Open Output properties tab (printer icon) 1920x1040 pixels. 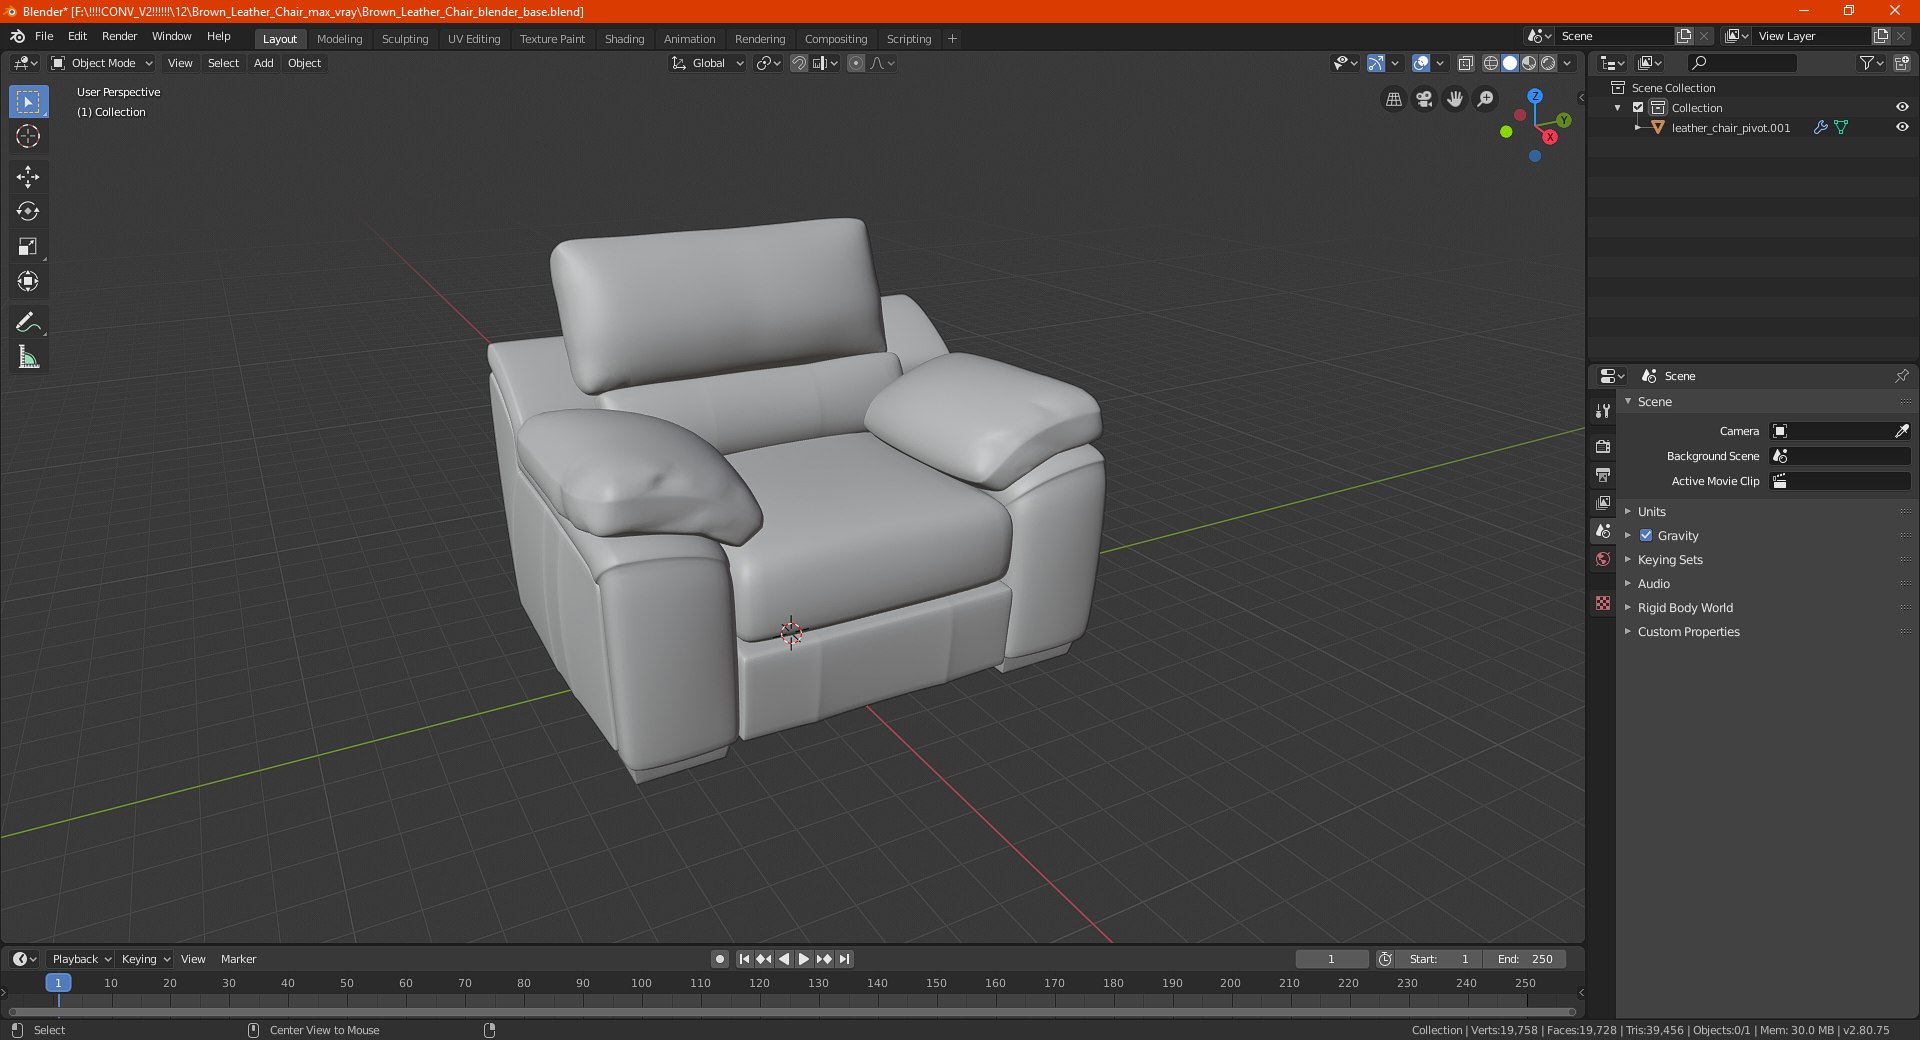[1603, 474]
